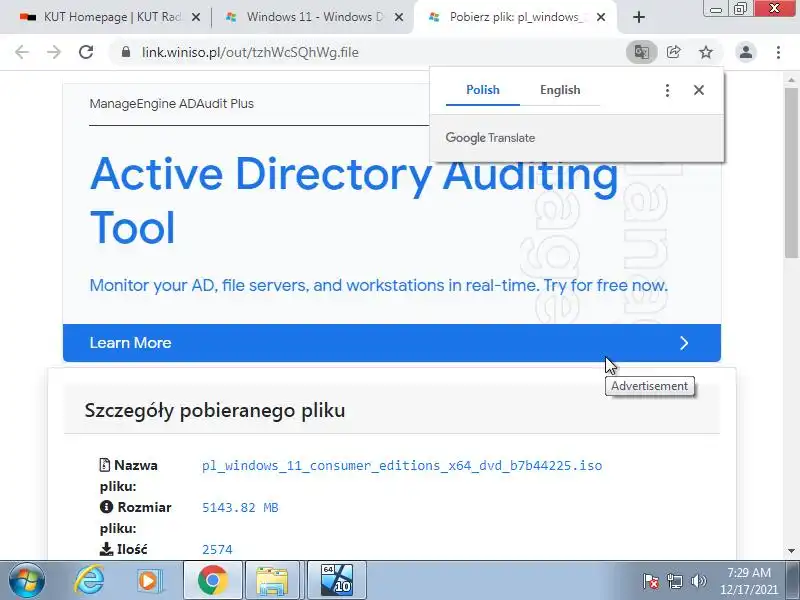Share this page via share icon

point(673,52)
